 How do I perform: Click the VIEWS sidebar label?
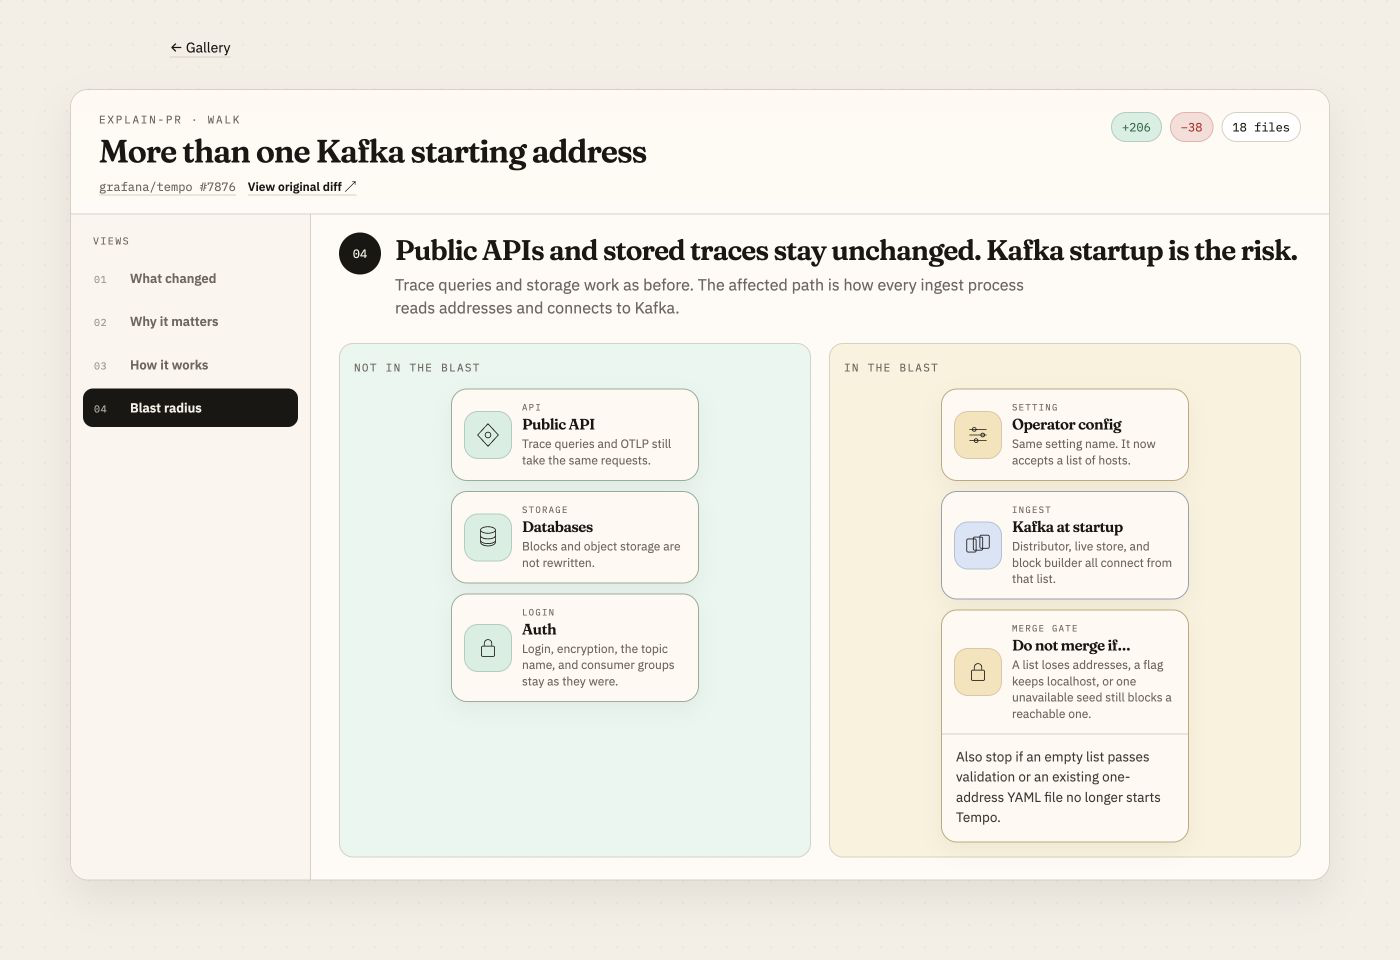click(x=111, y=241)
